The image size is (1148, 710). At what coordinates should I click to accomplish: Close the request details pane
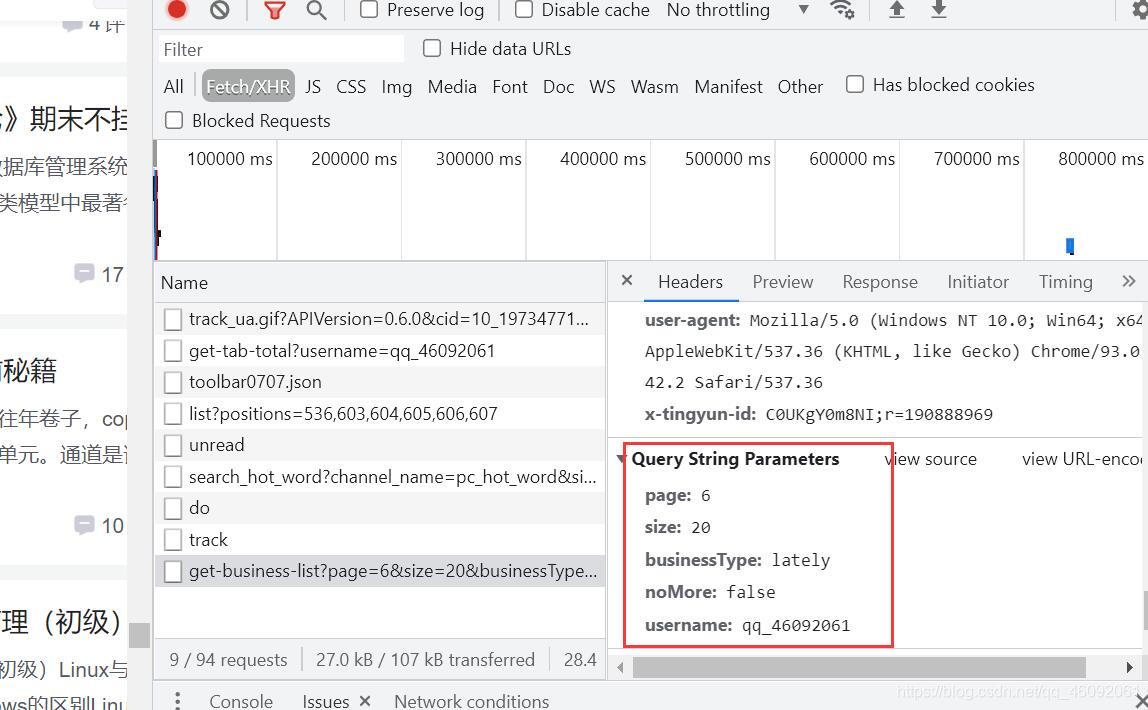tap(627, 280)
